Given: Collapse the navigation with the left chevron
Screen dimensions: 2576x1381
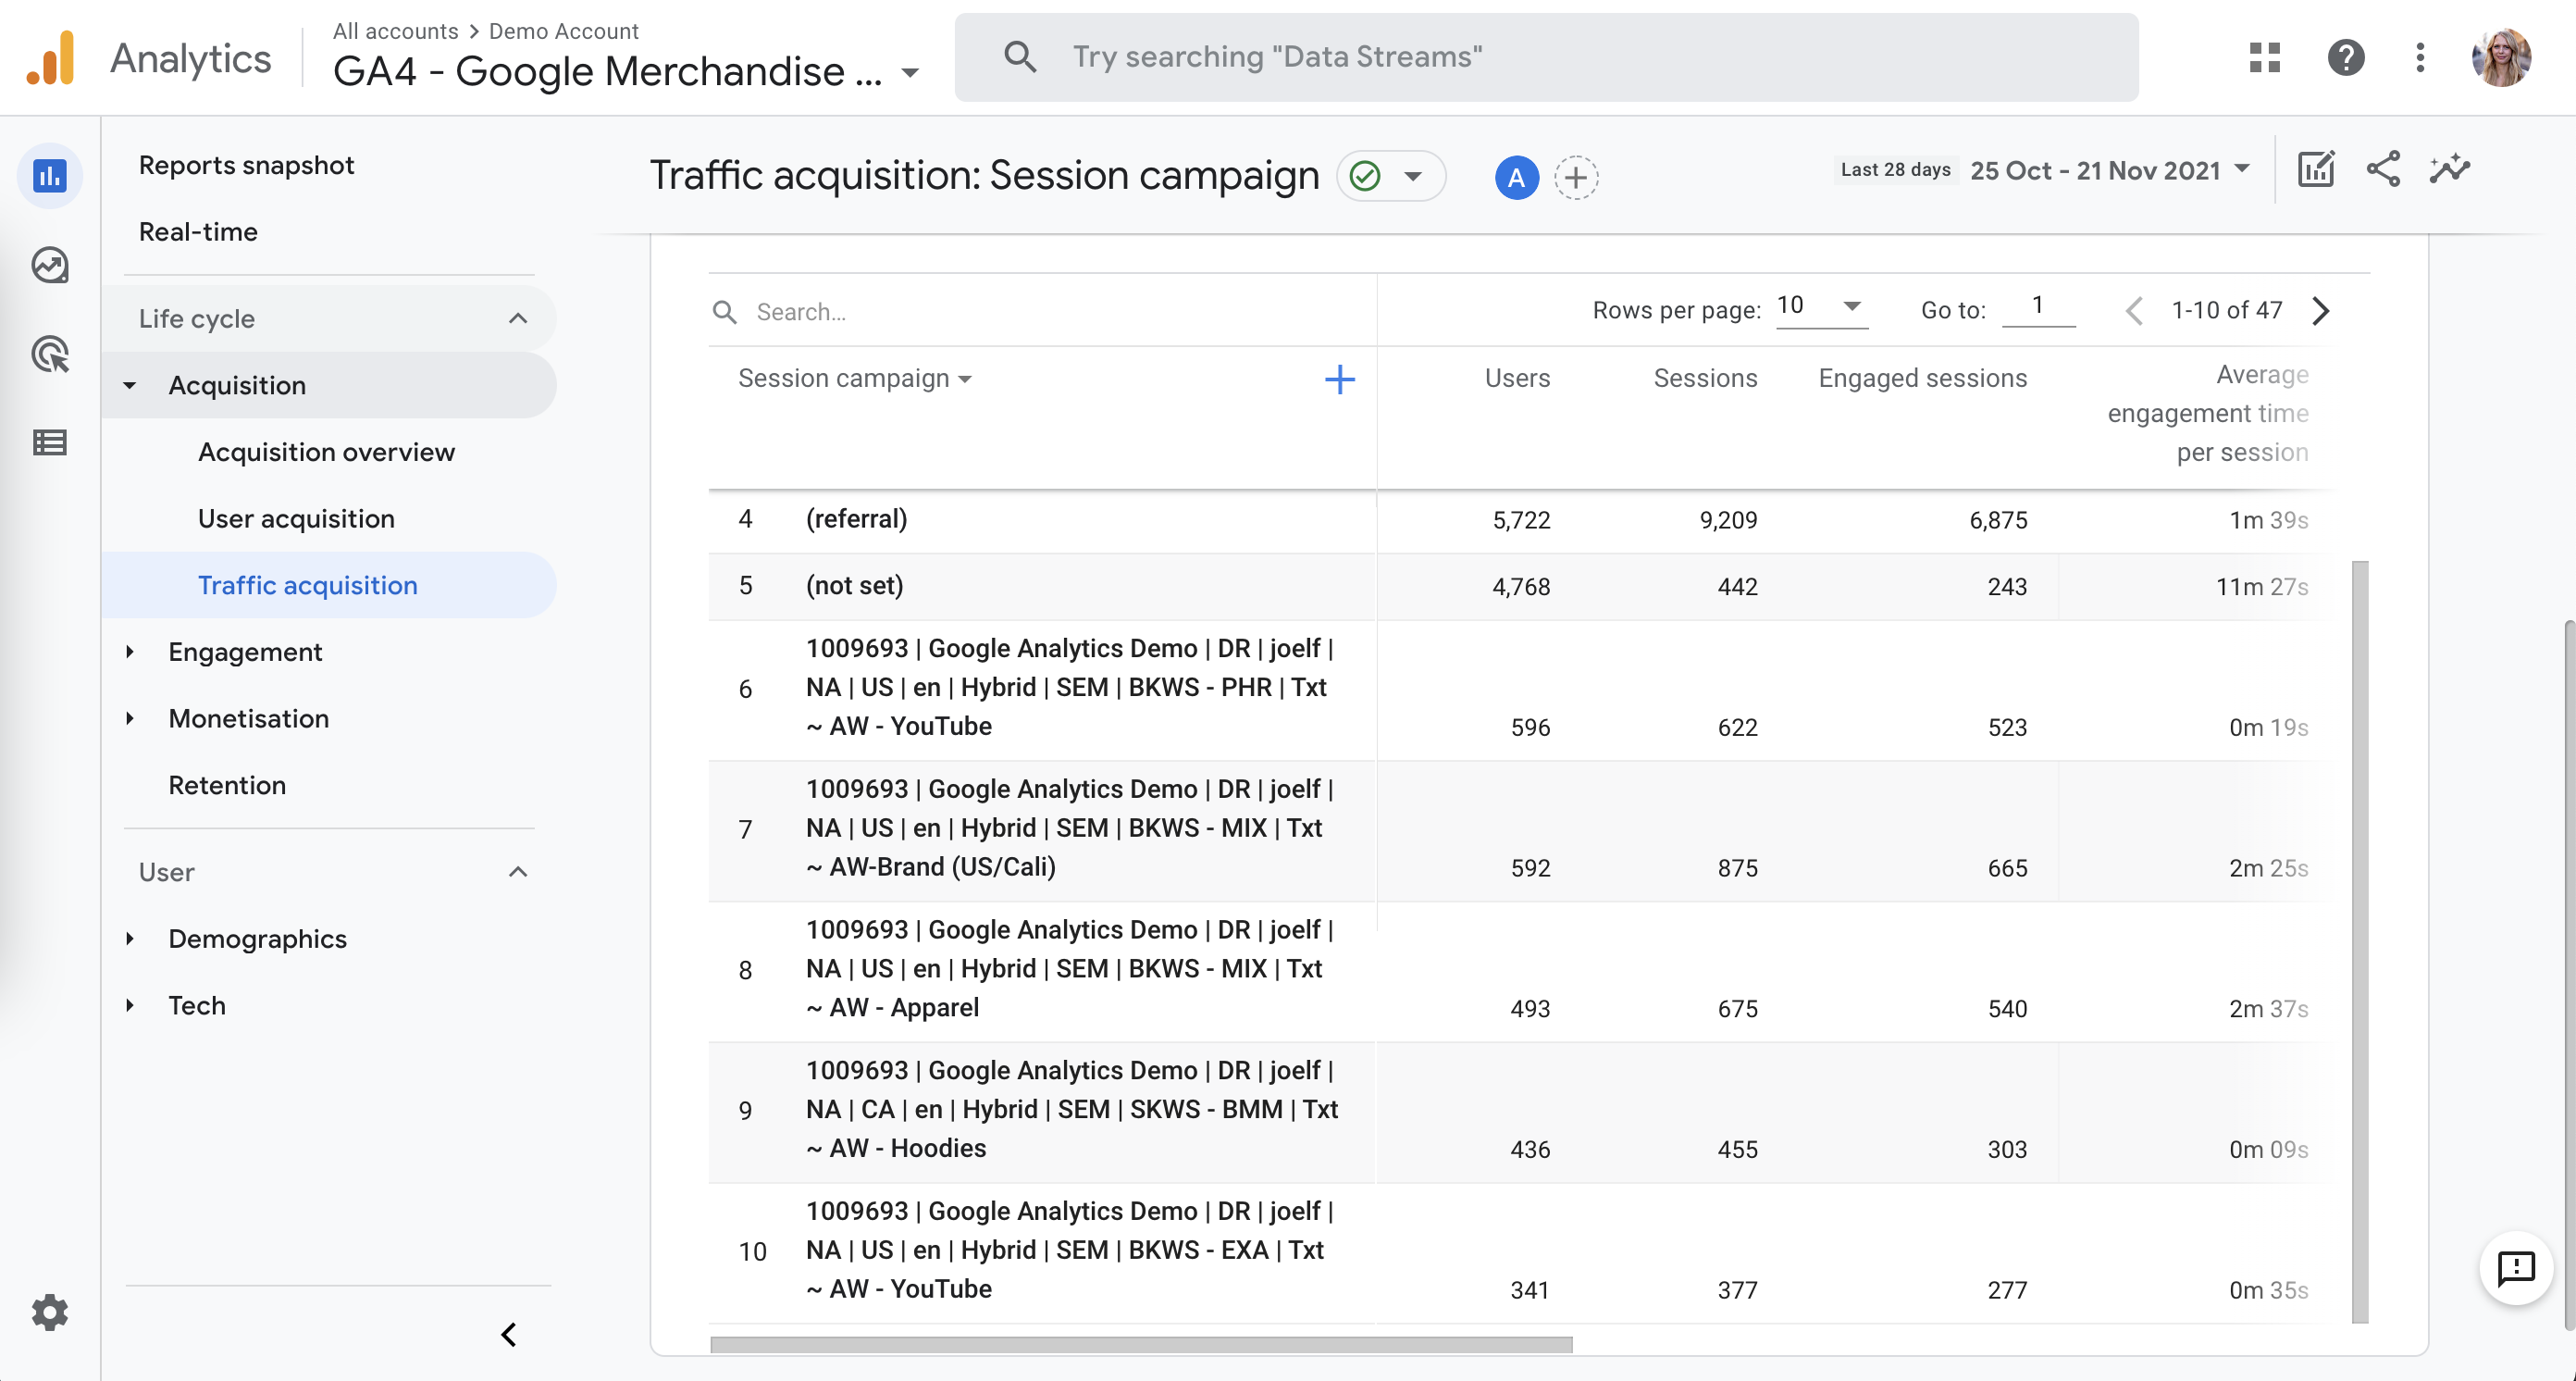Looking at the screenshot, I should pyautogui.click(x=509, y=1335).
